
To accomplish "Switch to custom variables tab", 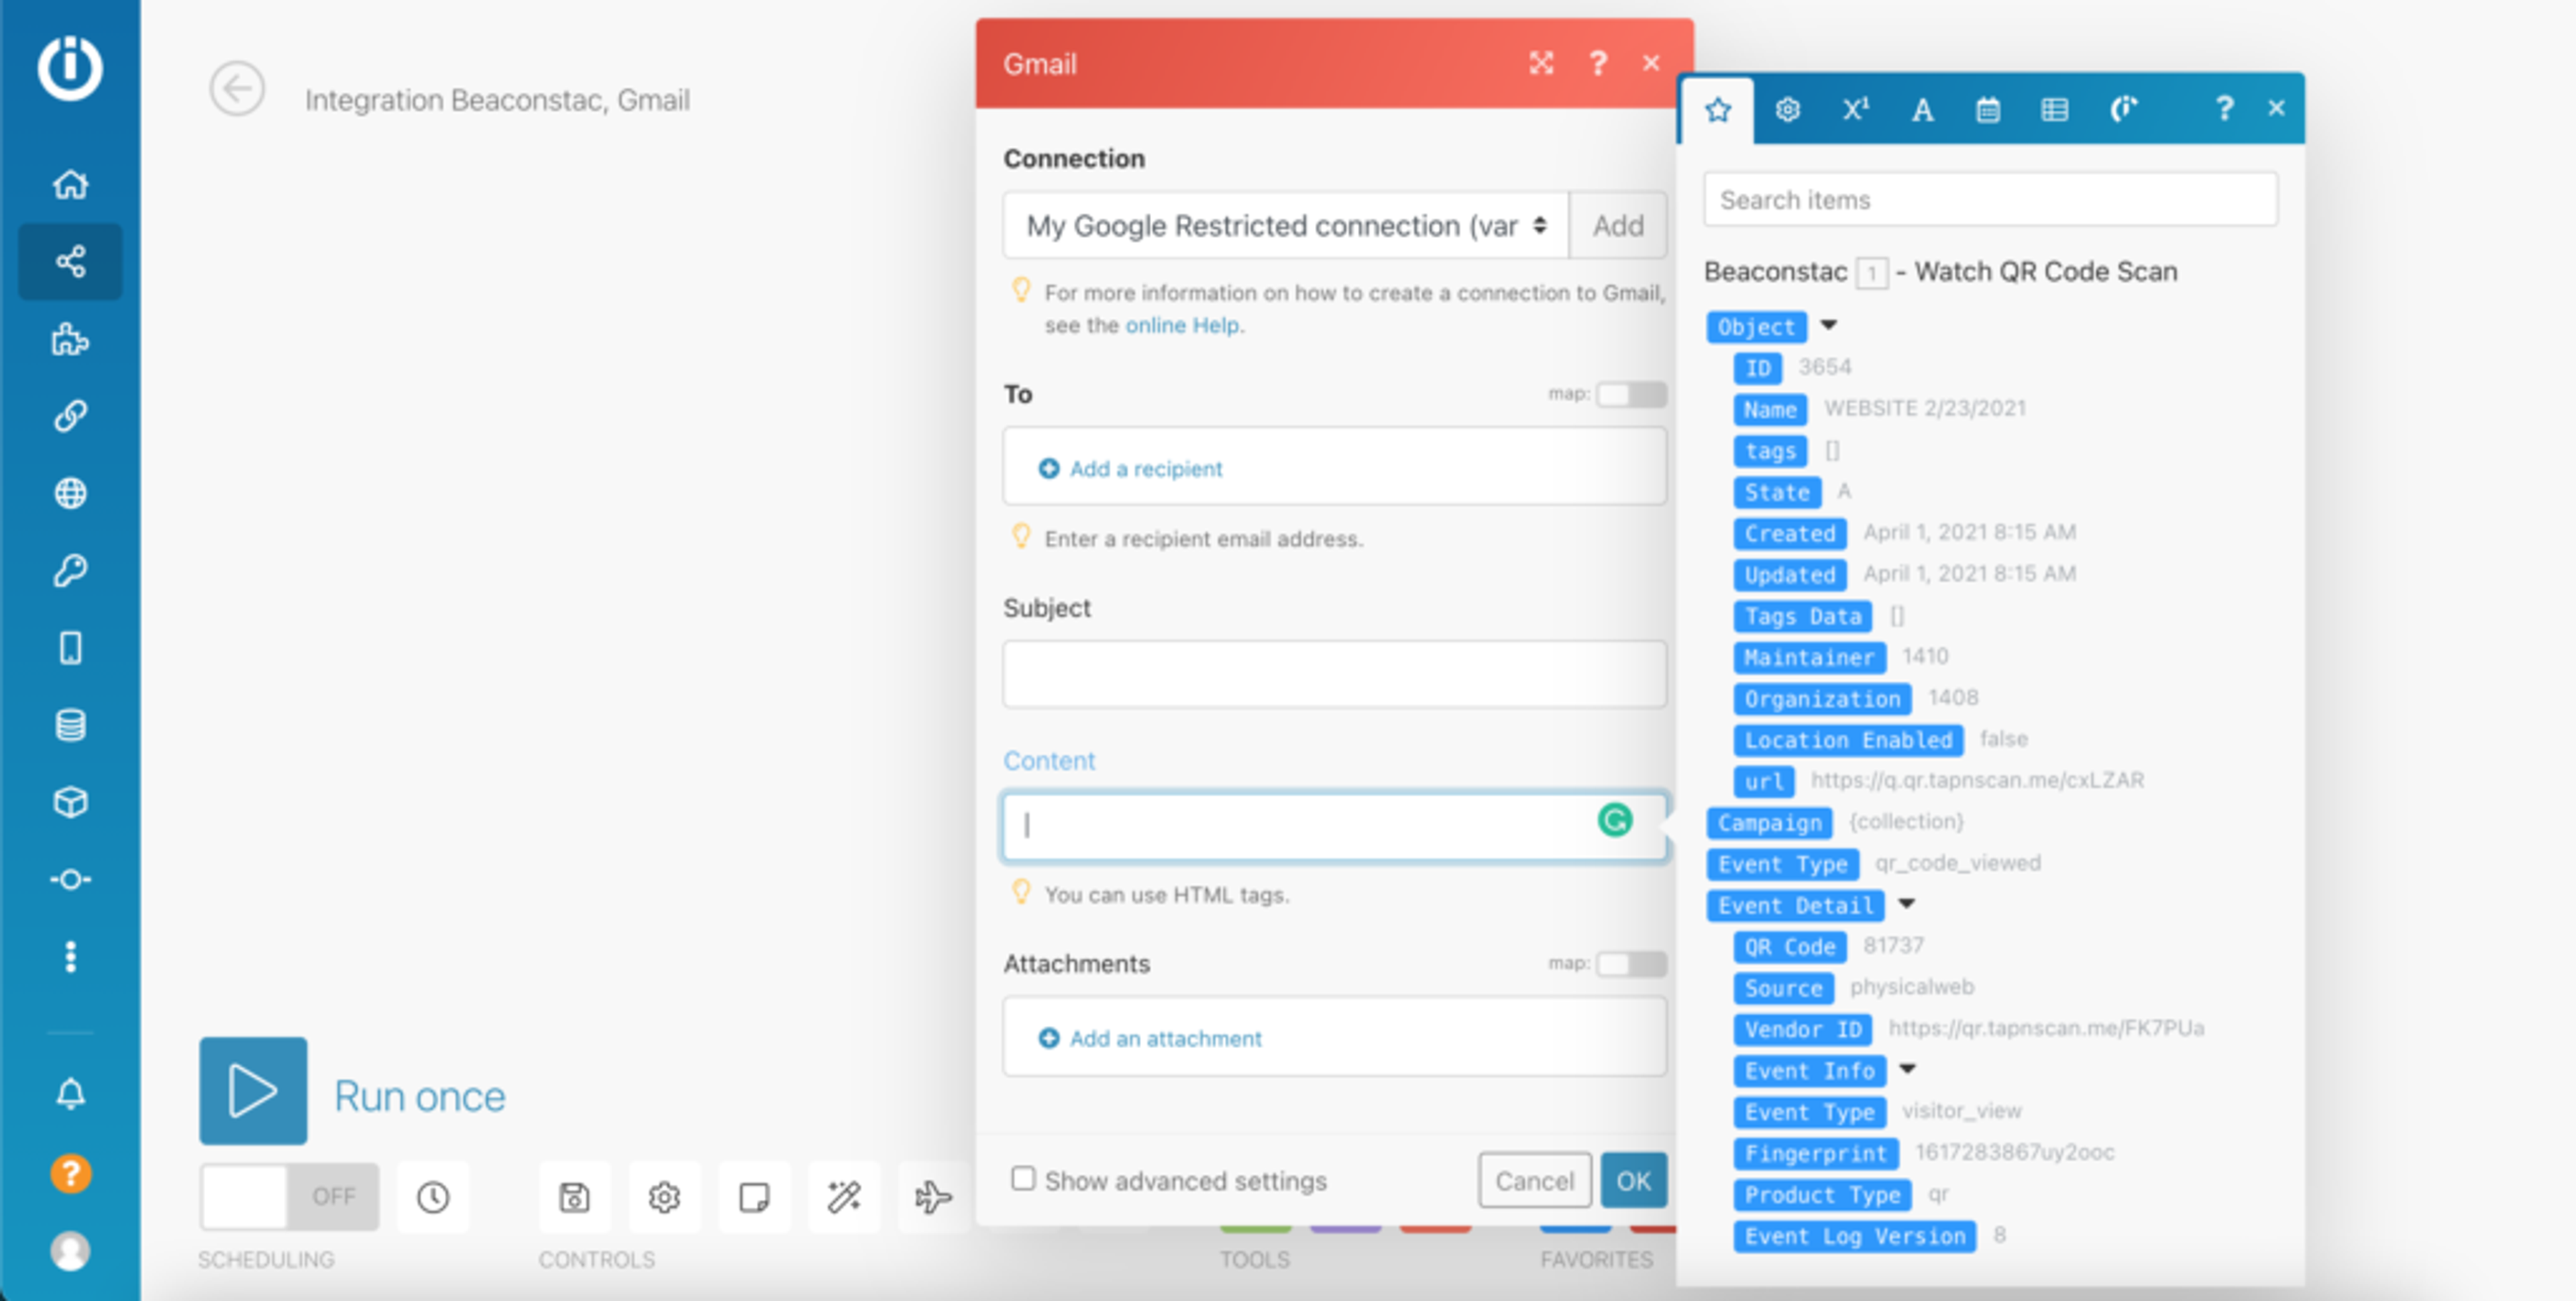I will [2123, 110].
